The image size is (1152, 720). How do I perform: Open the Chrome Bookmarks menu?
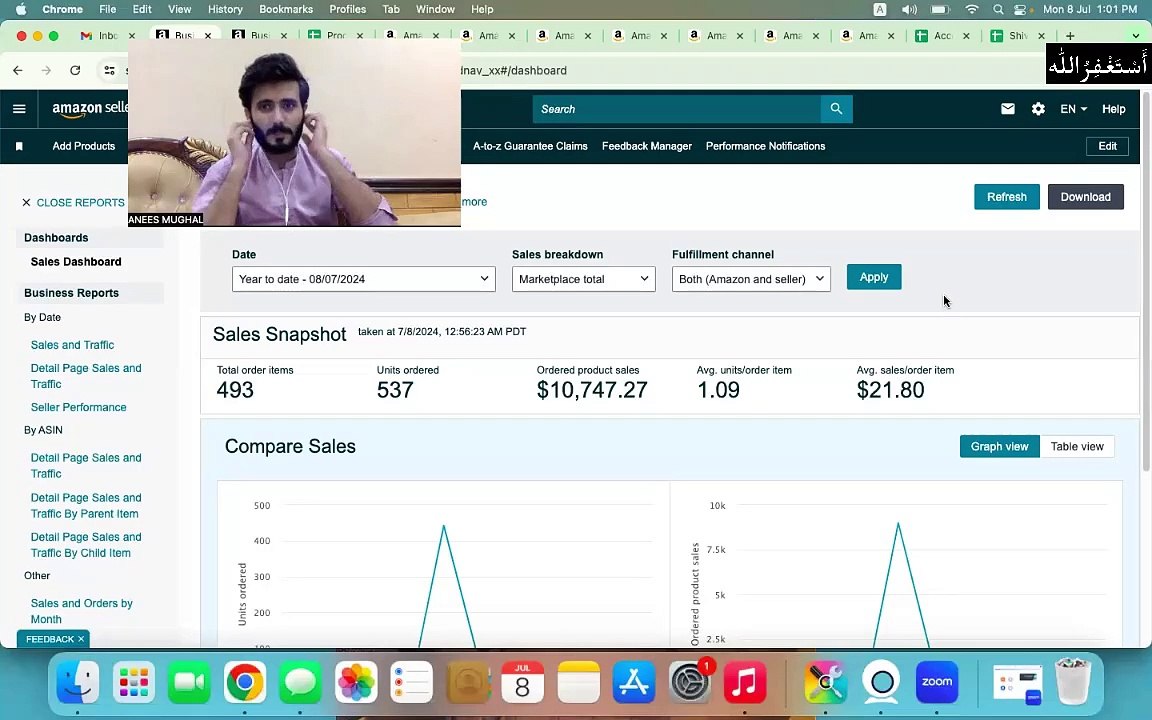[286, 10]
